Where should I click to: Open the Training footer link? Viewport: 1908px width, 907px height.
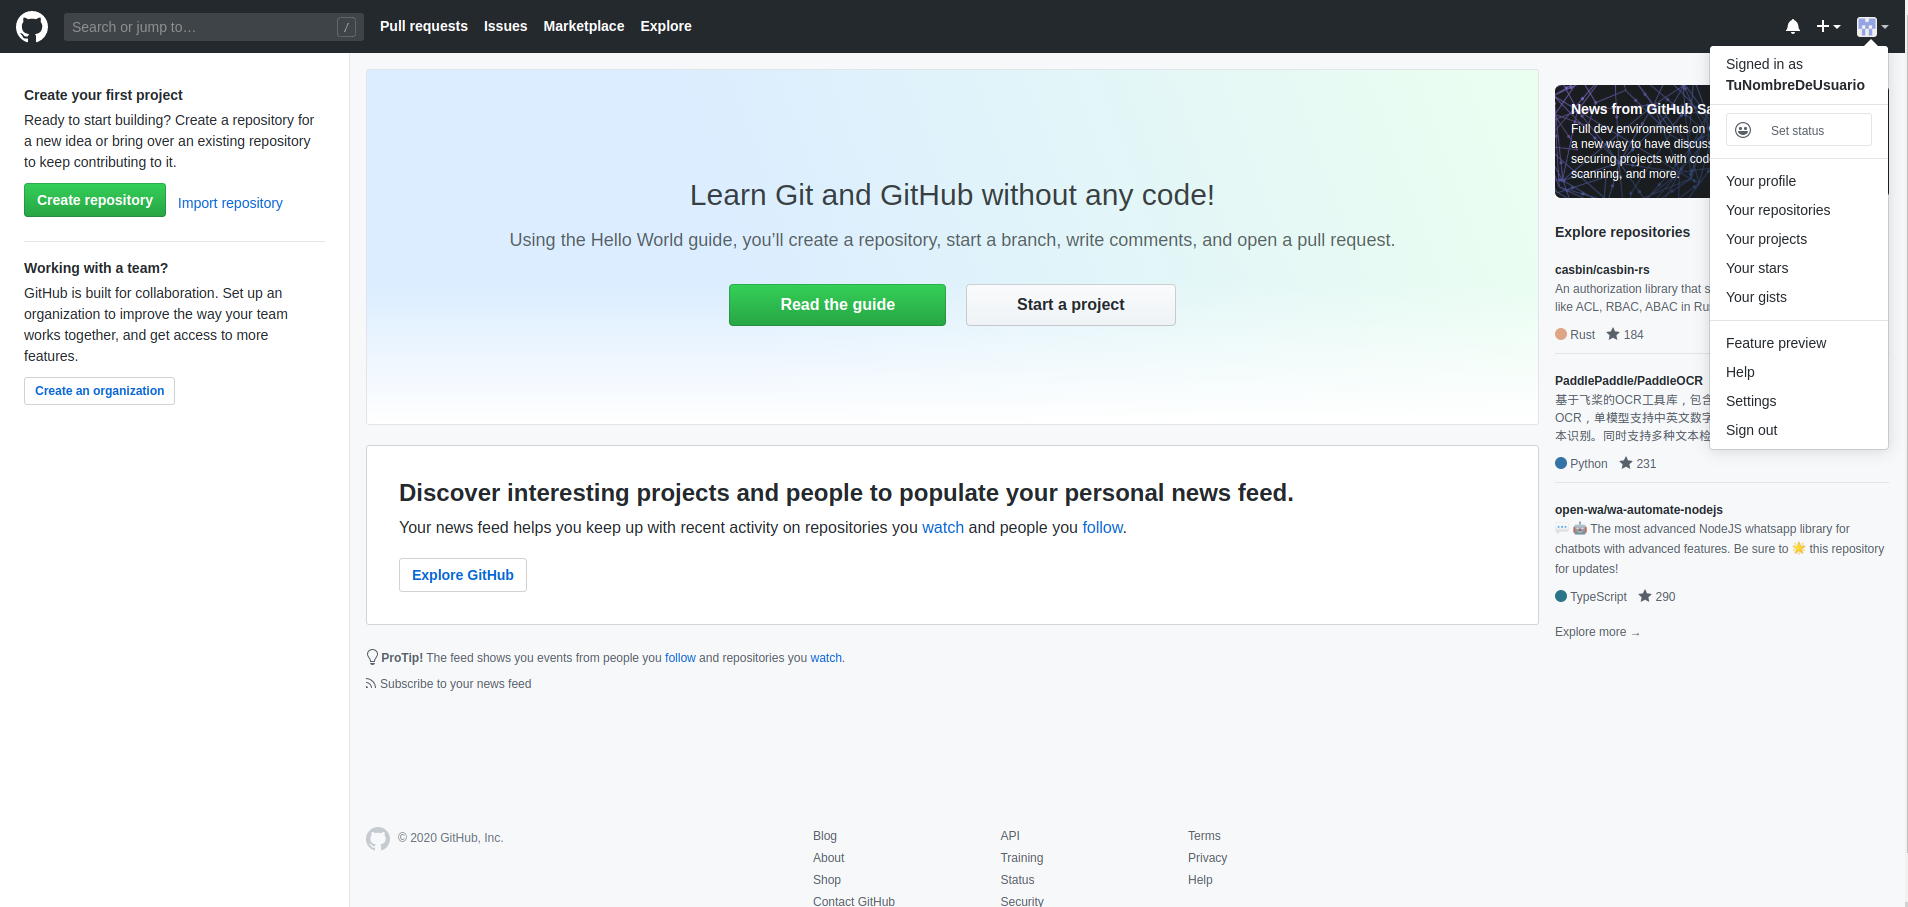point(1022,858)
